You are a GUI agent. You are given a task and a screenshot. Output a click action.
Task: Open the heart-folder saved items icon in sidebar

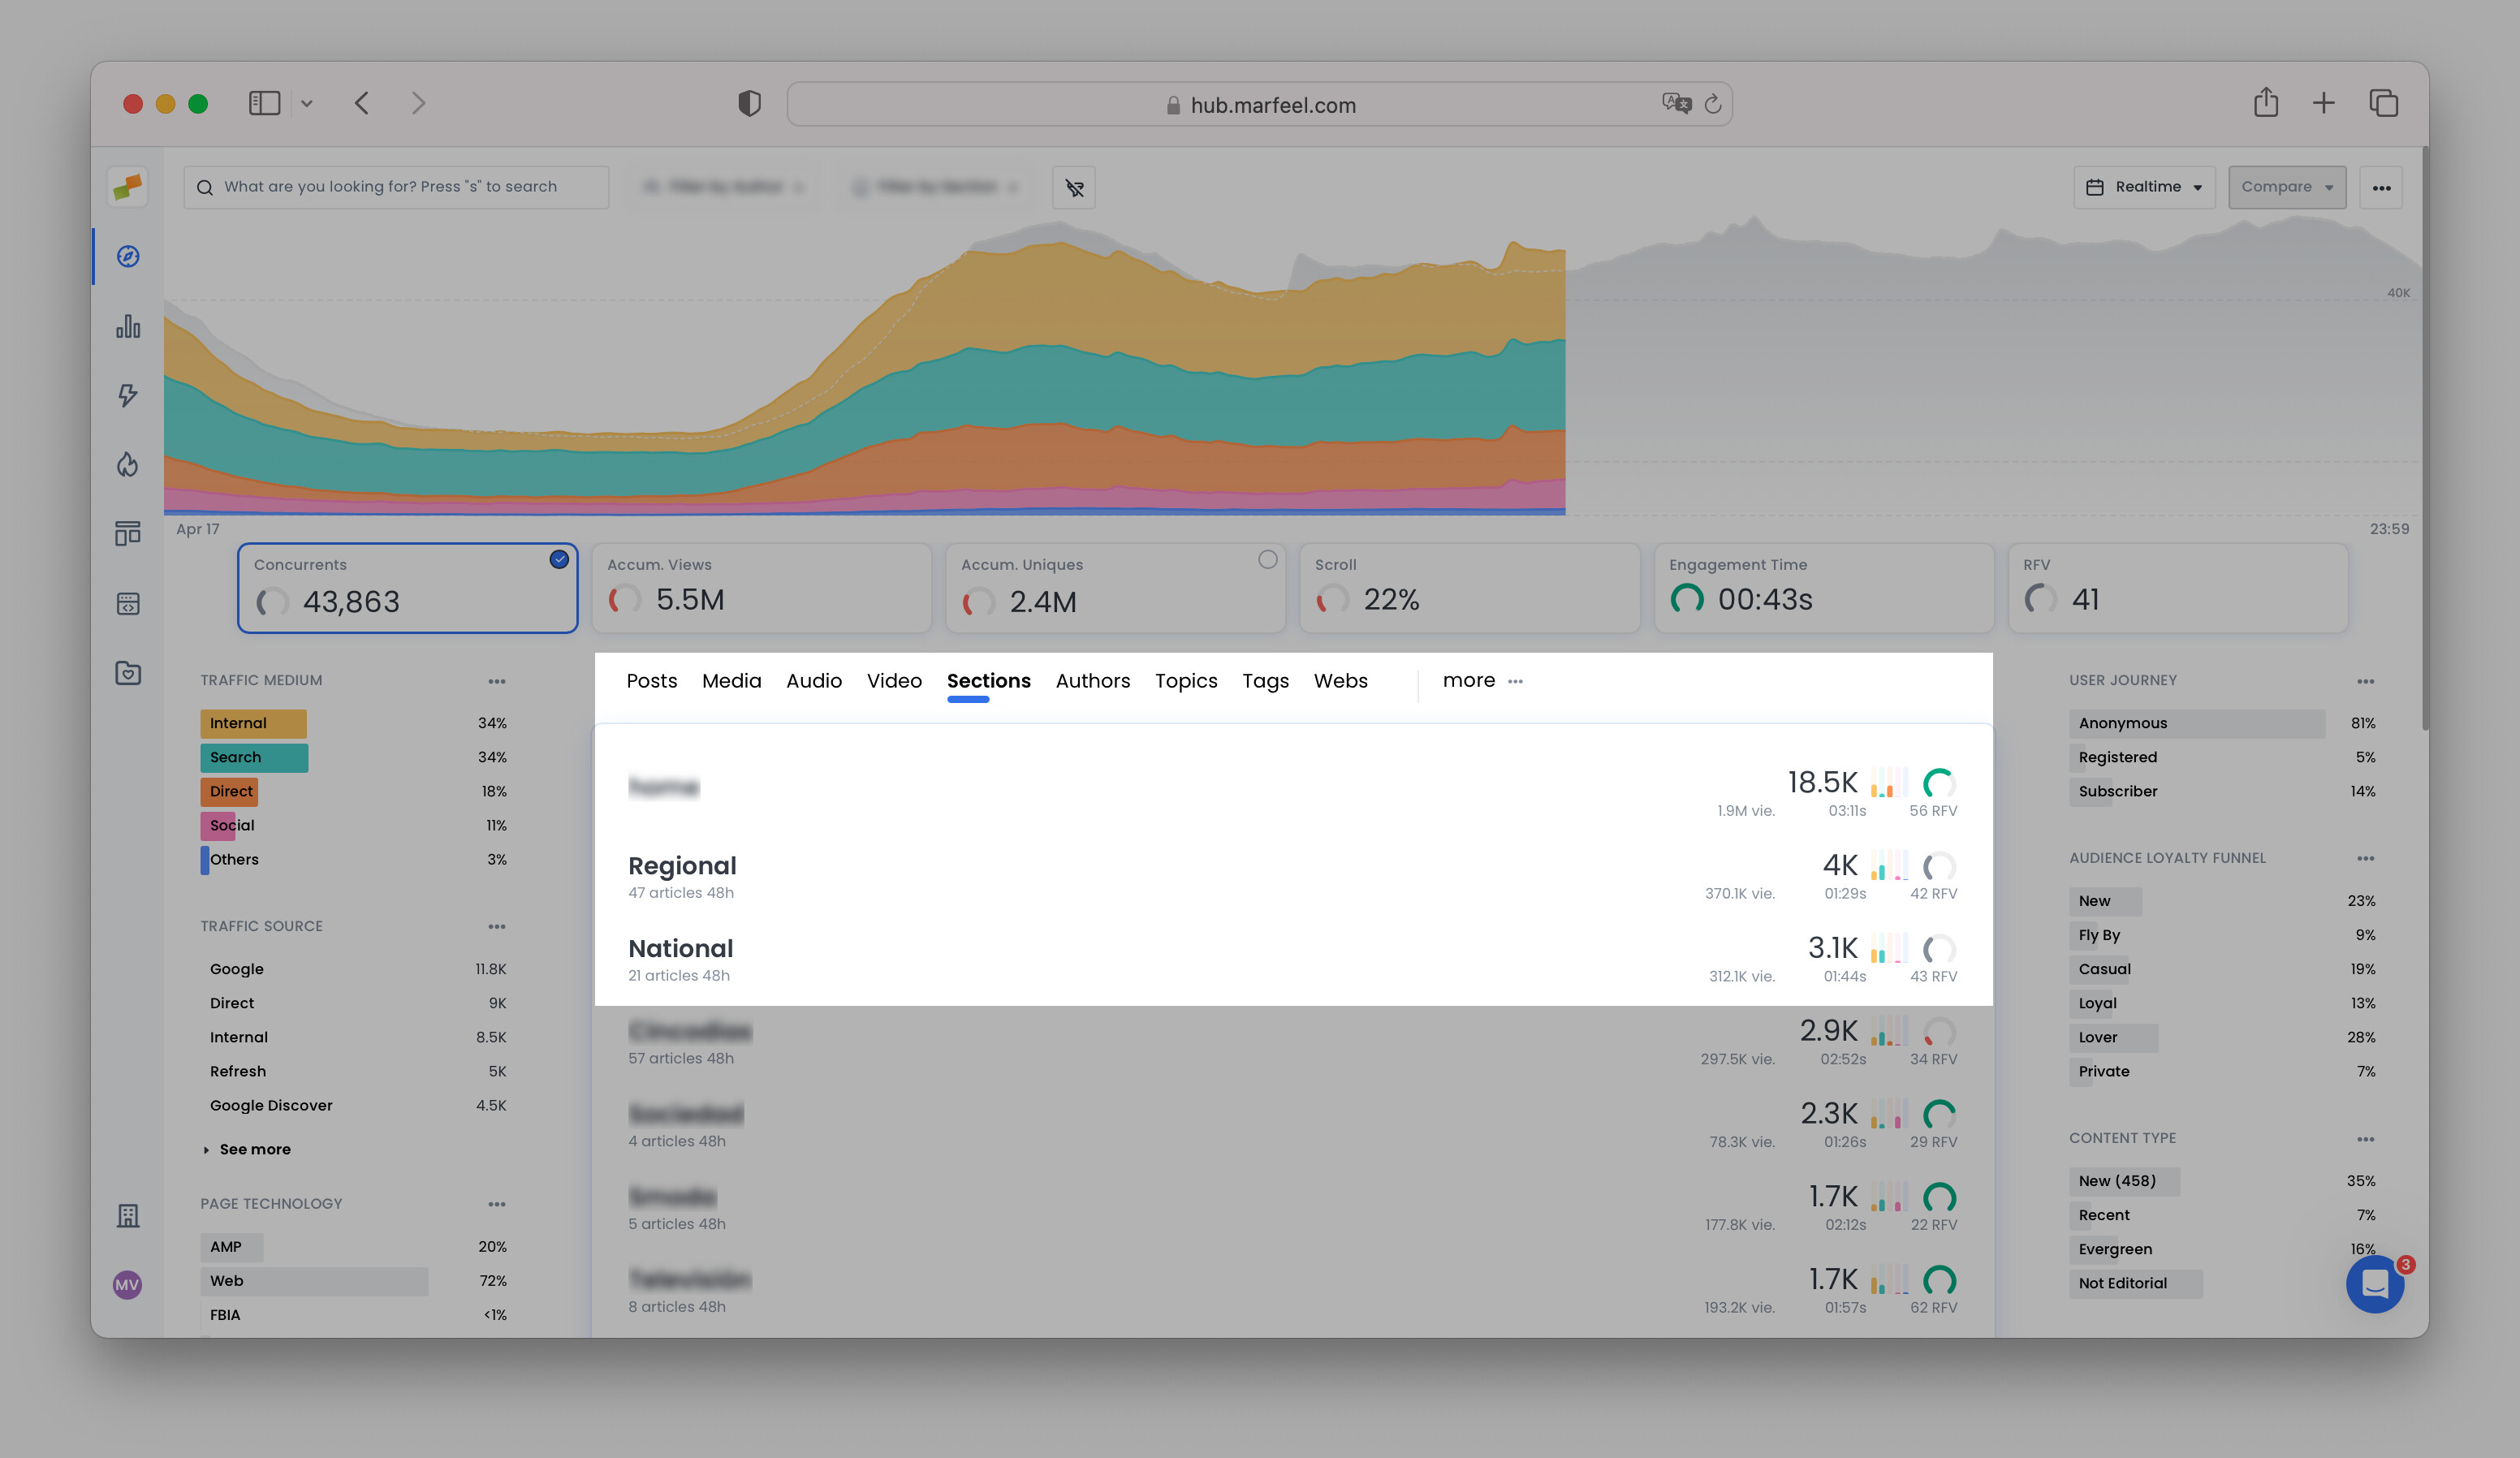point(128,673)
